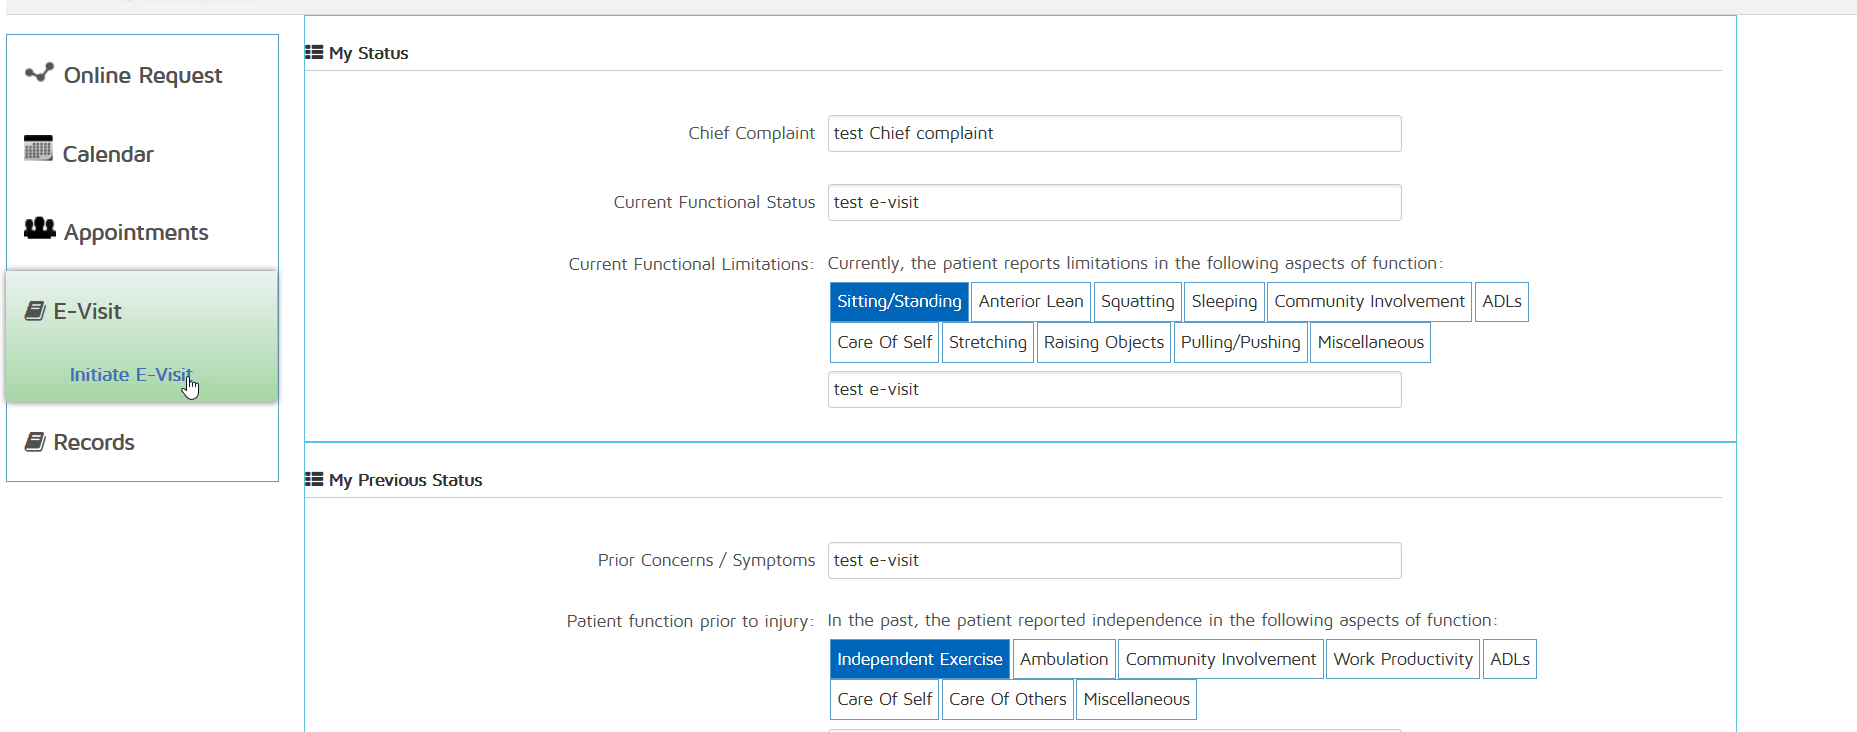
Task: Deselect the Sitting/Standing limitation toggle
Action: (898, 302)
